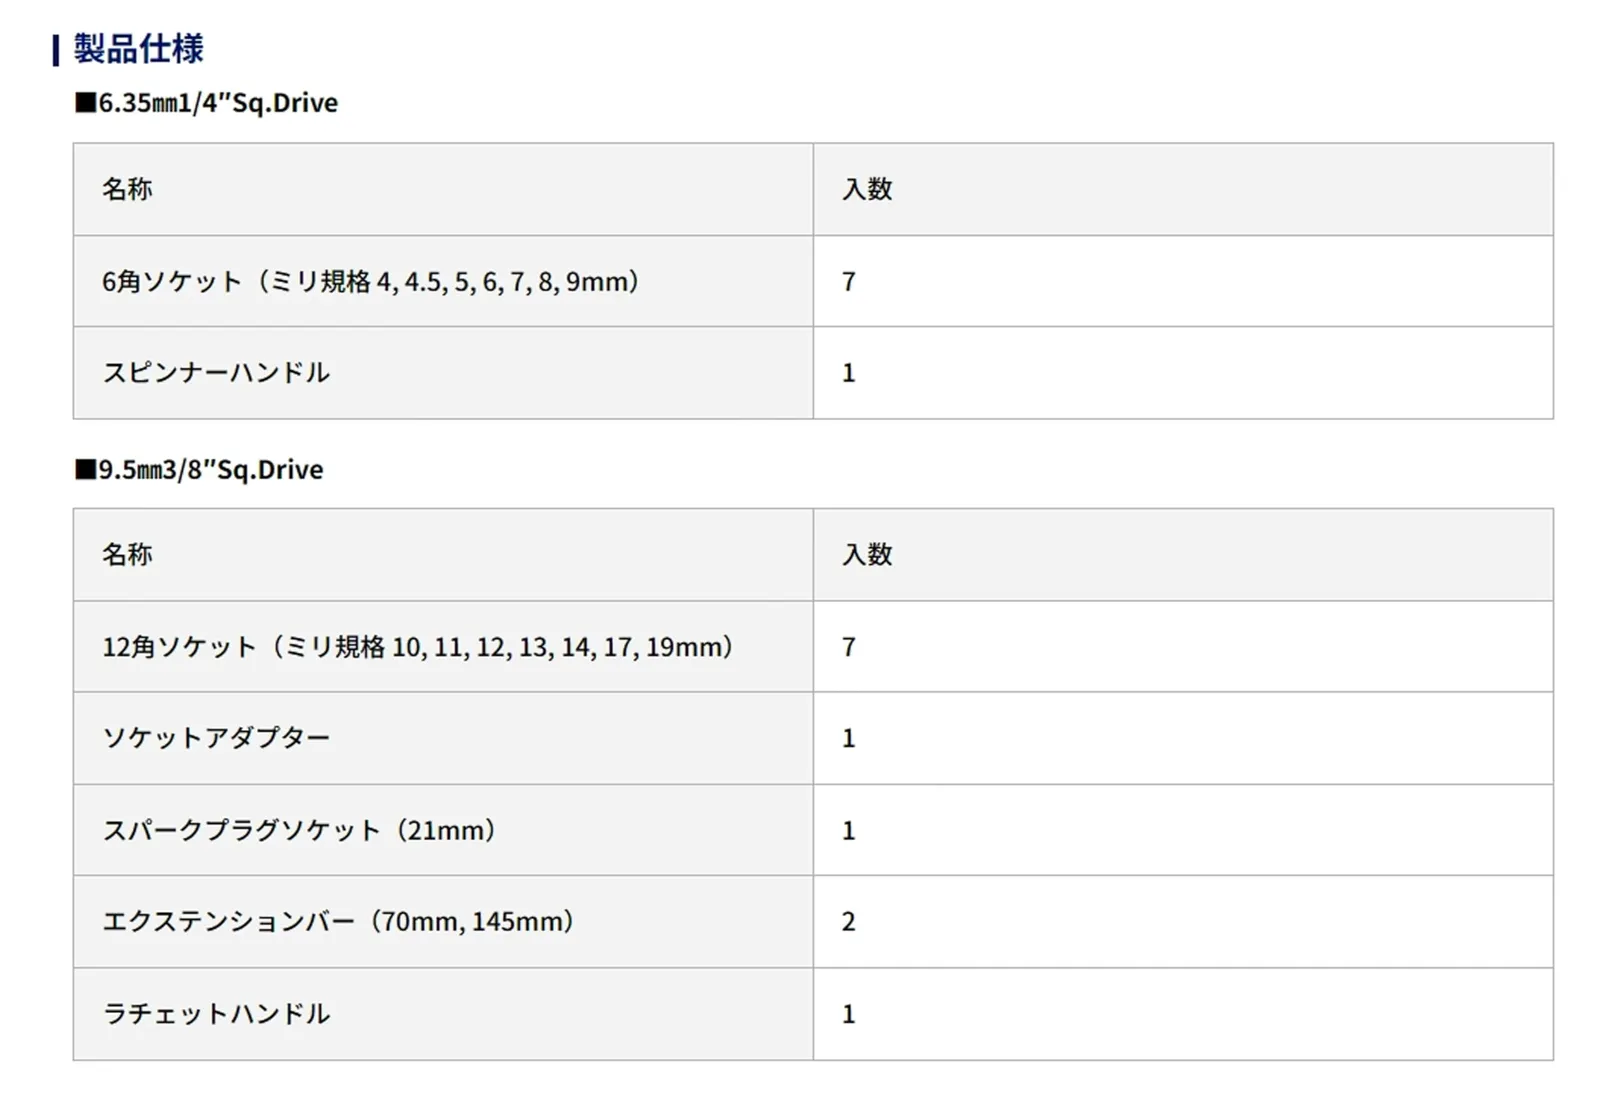Click the 6.35mm 1/4"Sq.Drive subheading

click(207, 103)
